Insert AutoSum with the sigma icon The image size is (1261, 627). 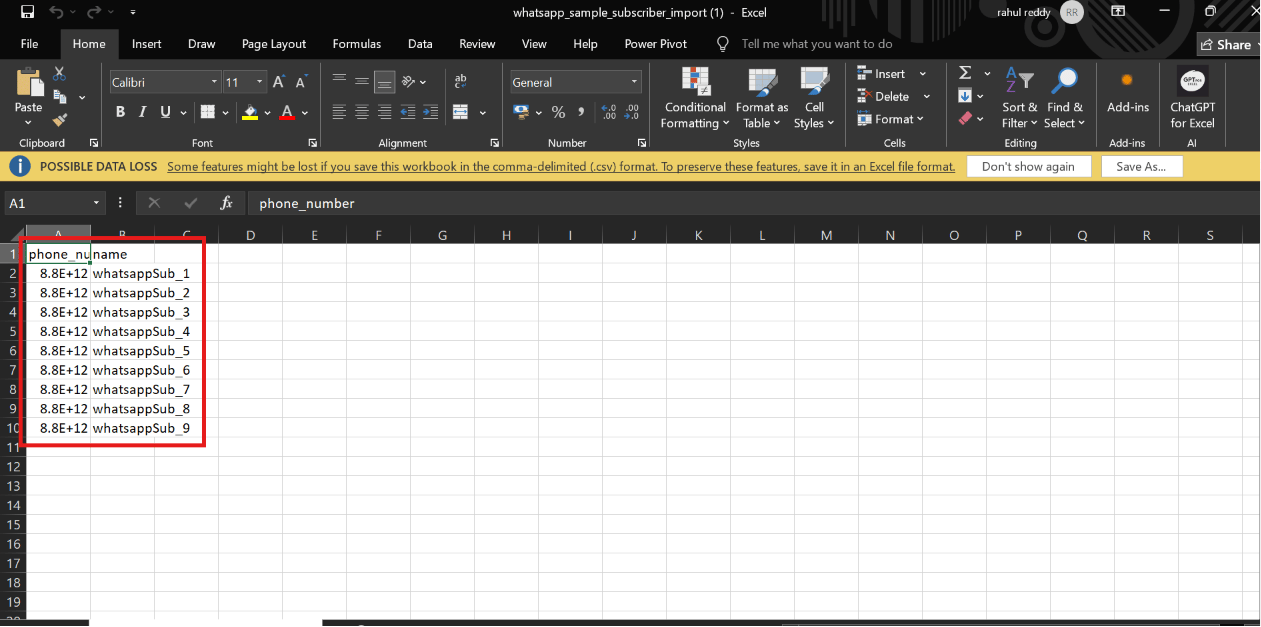[x=965, y=73]
